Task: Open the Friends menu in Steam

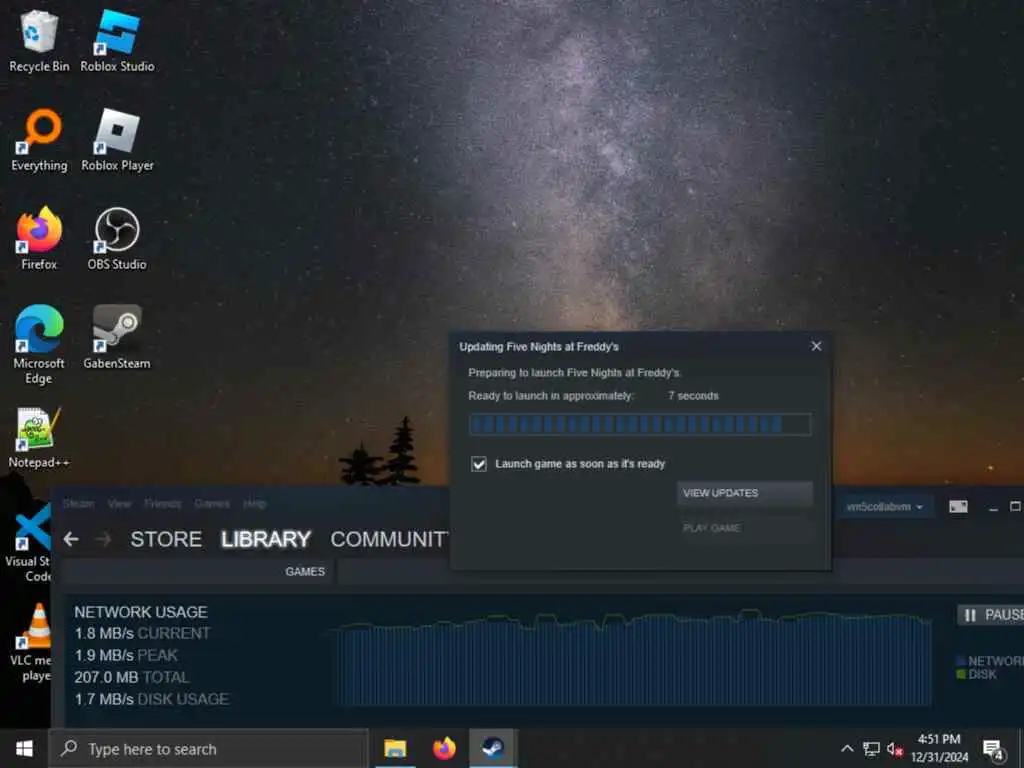Action: click(x=163, y=504)
